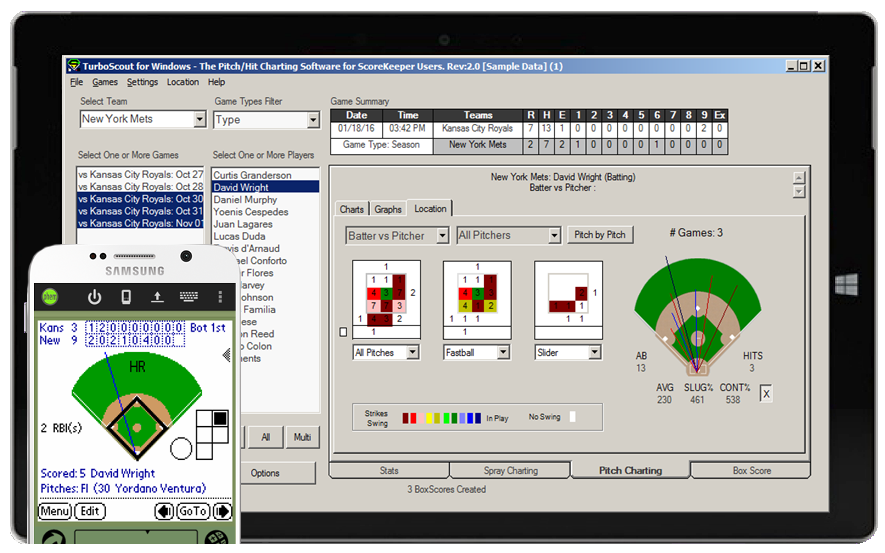Open the Game Types Filter dropdown

[x=313, y=120]
